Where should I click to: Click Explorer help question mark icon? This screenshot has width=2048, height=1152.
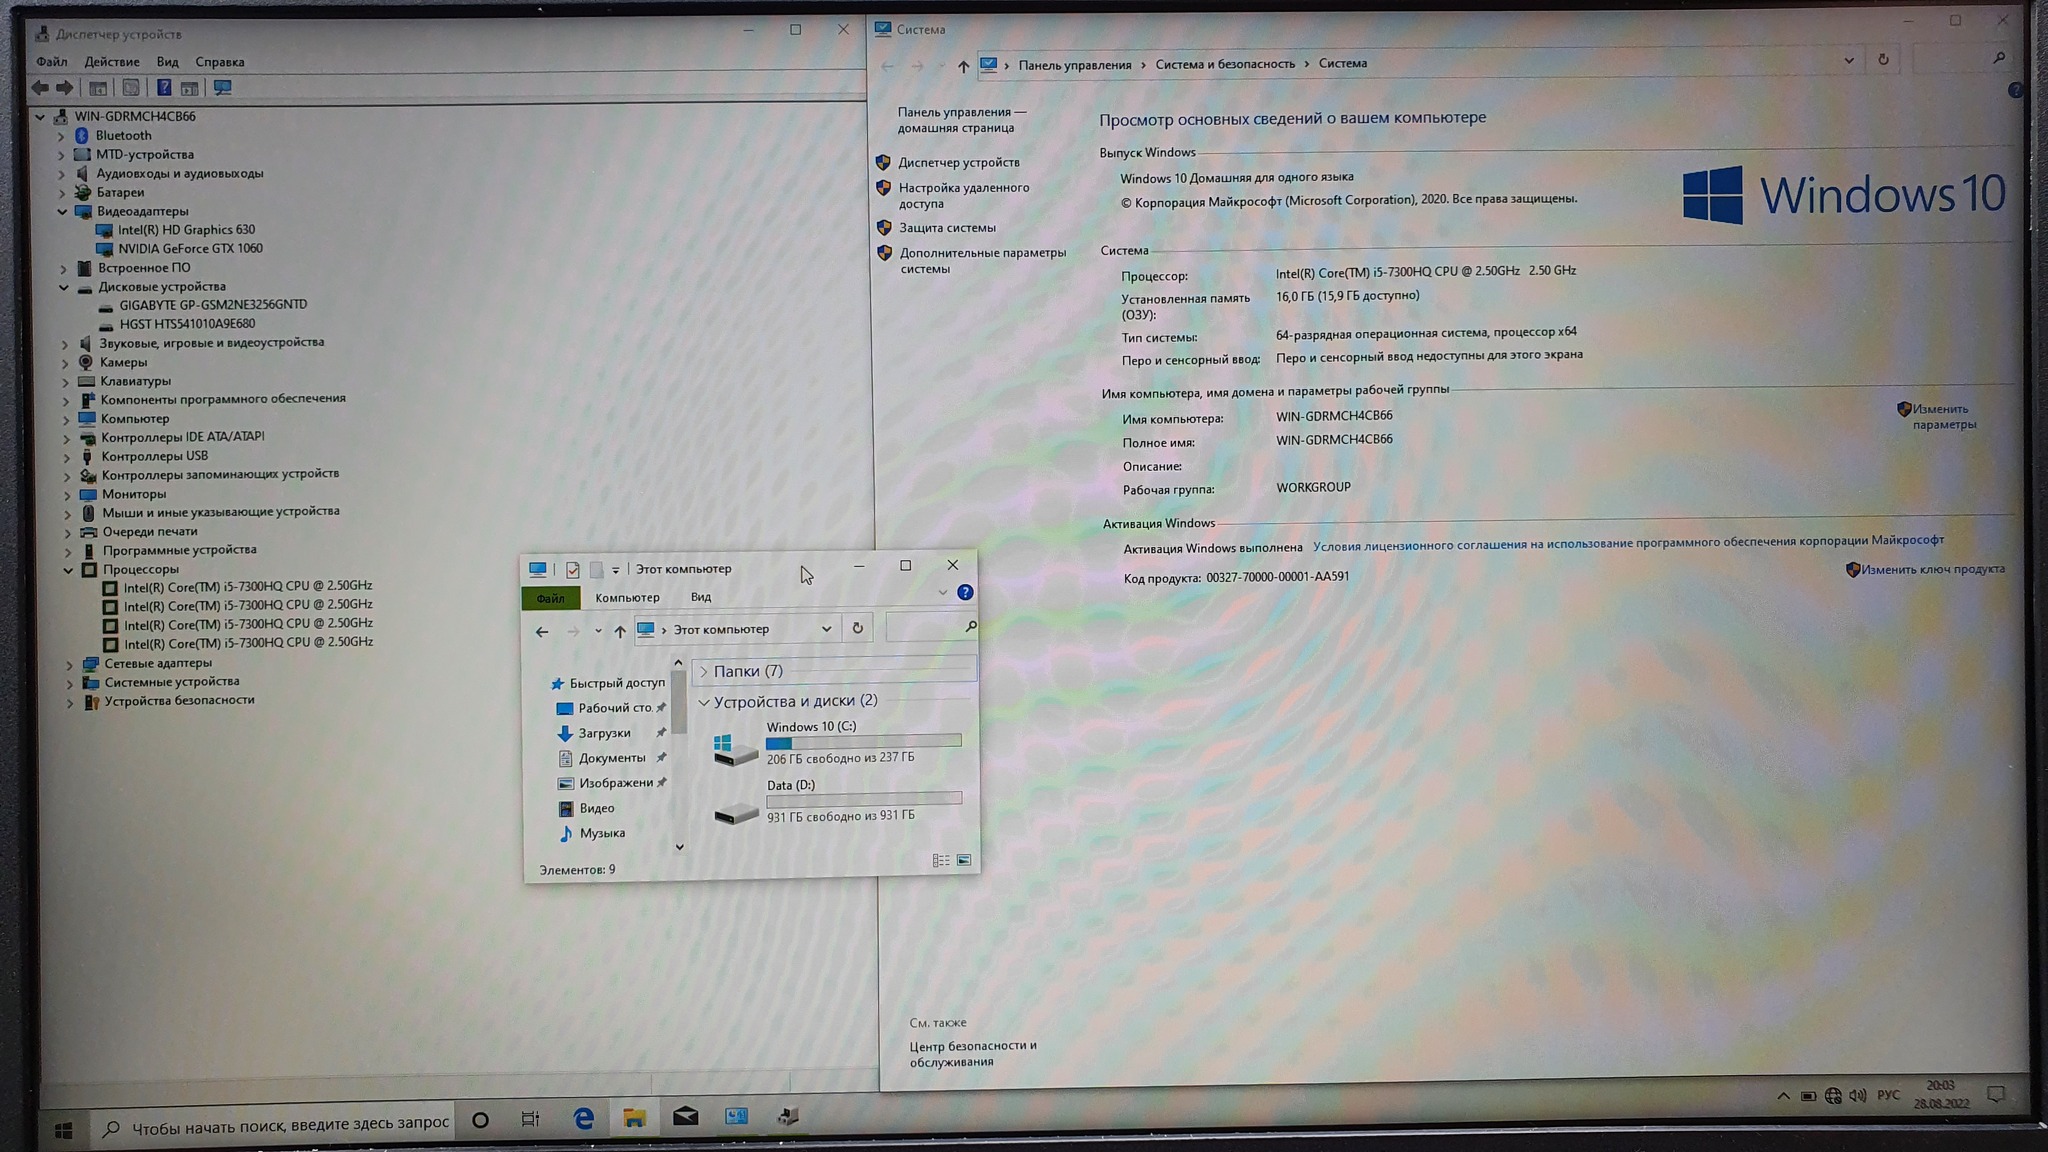click(x=965, y=593)
